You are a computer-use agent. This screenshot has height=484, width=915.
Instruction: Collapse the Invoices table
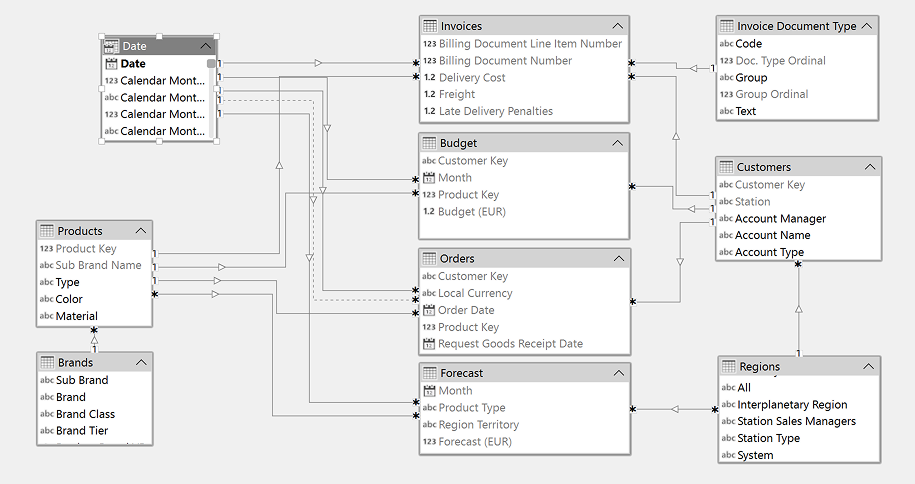click(617, 26)
